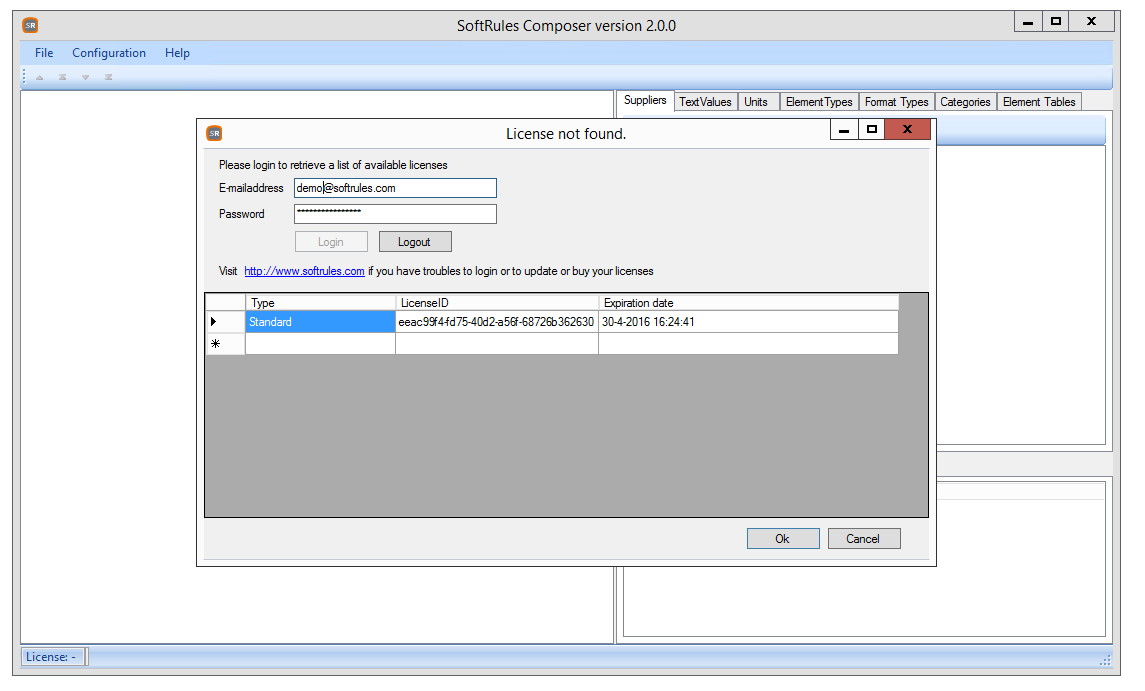The height and width of the screenshot is (691, 1145).
Task: Click the toolbar grip handle
Action: point(25,77)
